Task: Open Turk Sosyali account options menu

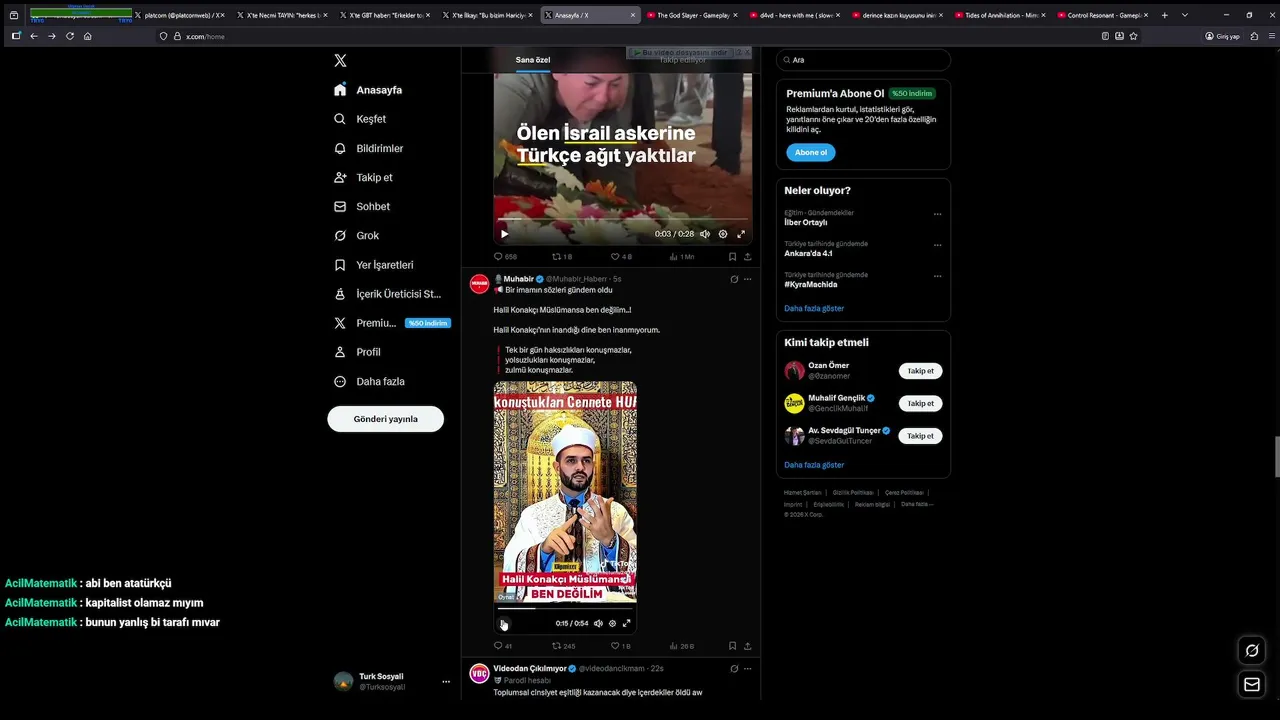Action: [x=446, y=682]
